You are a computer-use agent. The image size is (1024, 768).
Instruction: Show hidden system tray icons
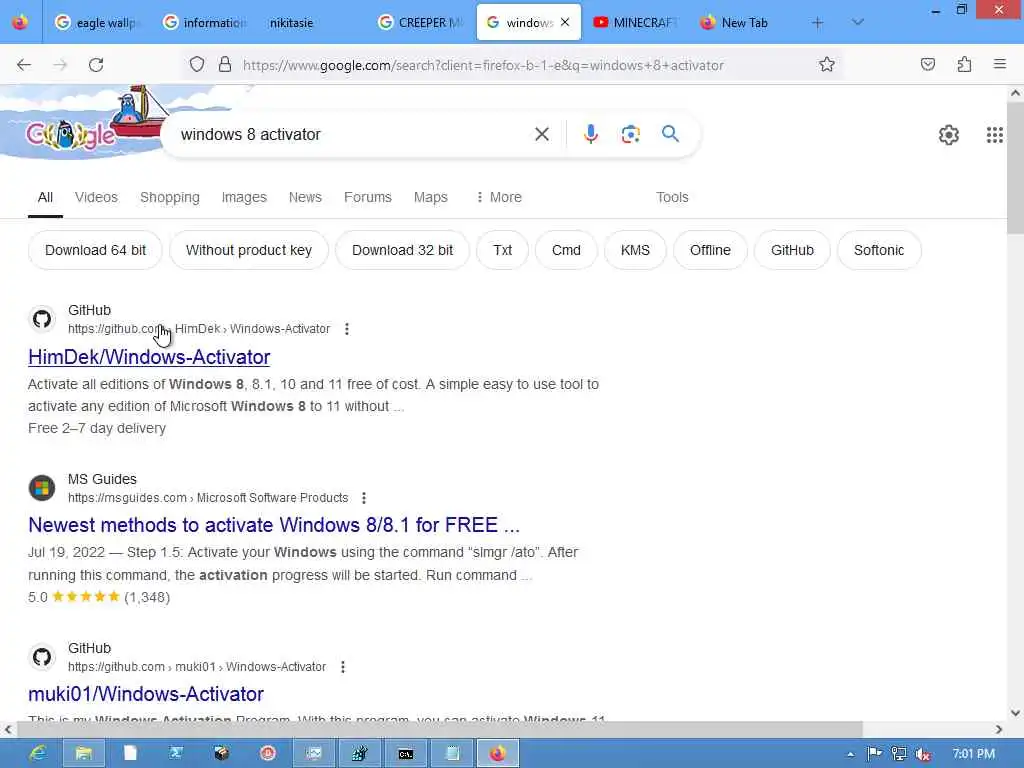(x=850, y=754)
